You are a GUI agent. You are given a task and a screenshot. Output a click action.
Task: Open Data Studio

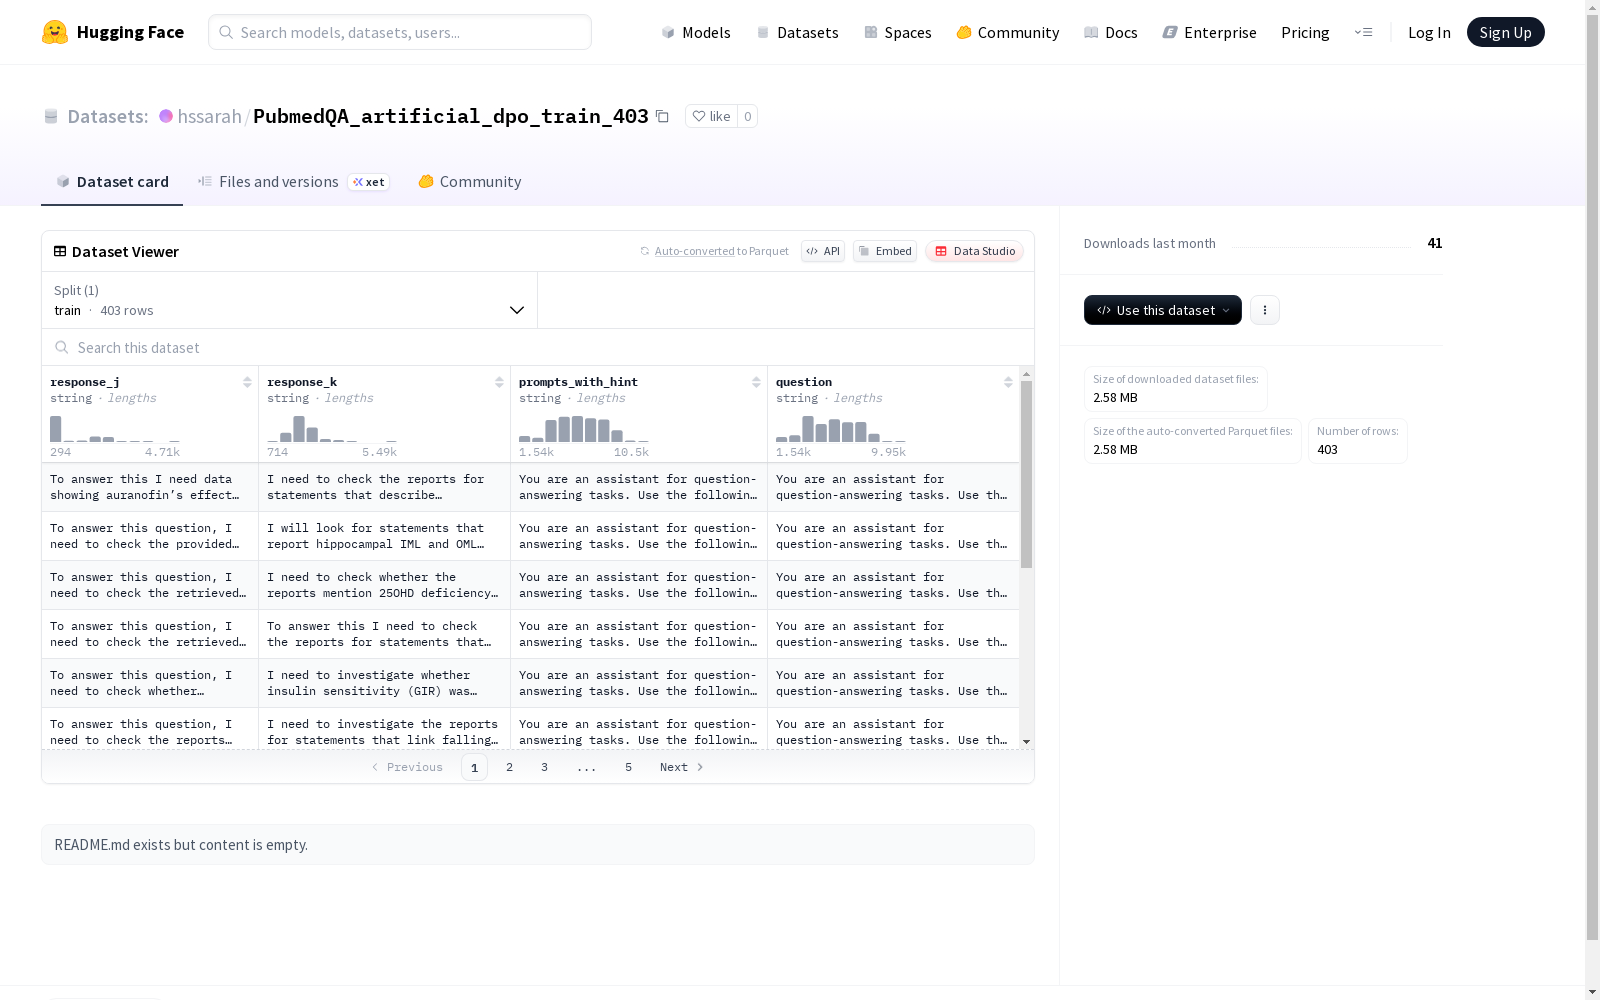[974, 251]
